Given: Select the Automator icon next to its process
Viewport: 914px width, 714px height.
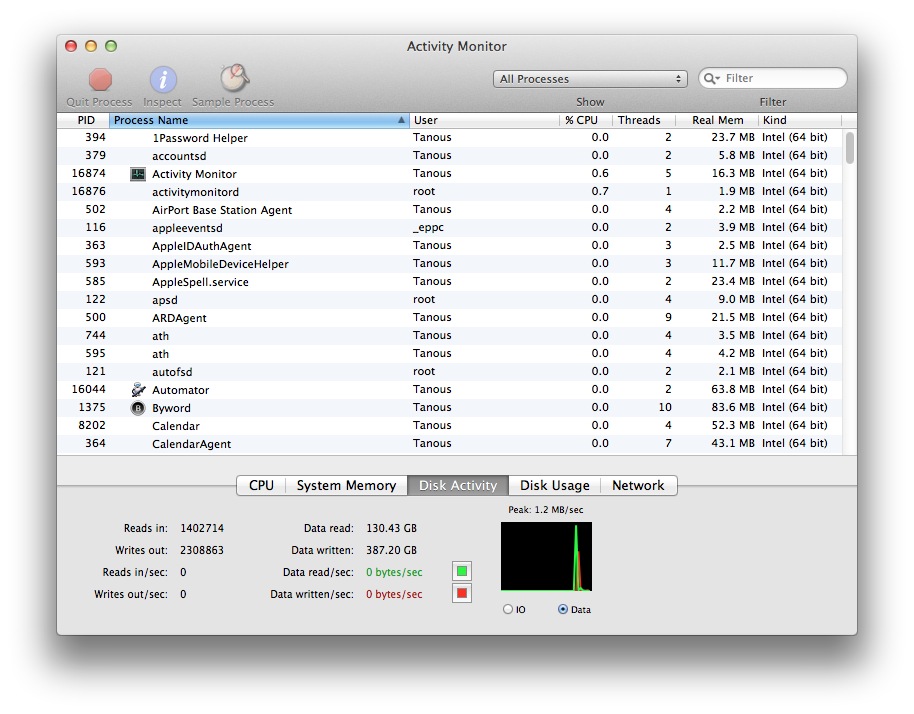Looking at the screenshot, I should pyautogui.click(x=138, y=389).
